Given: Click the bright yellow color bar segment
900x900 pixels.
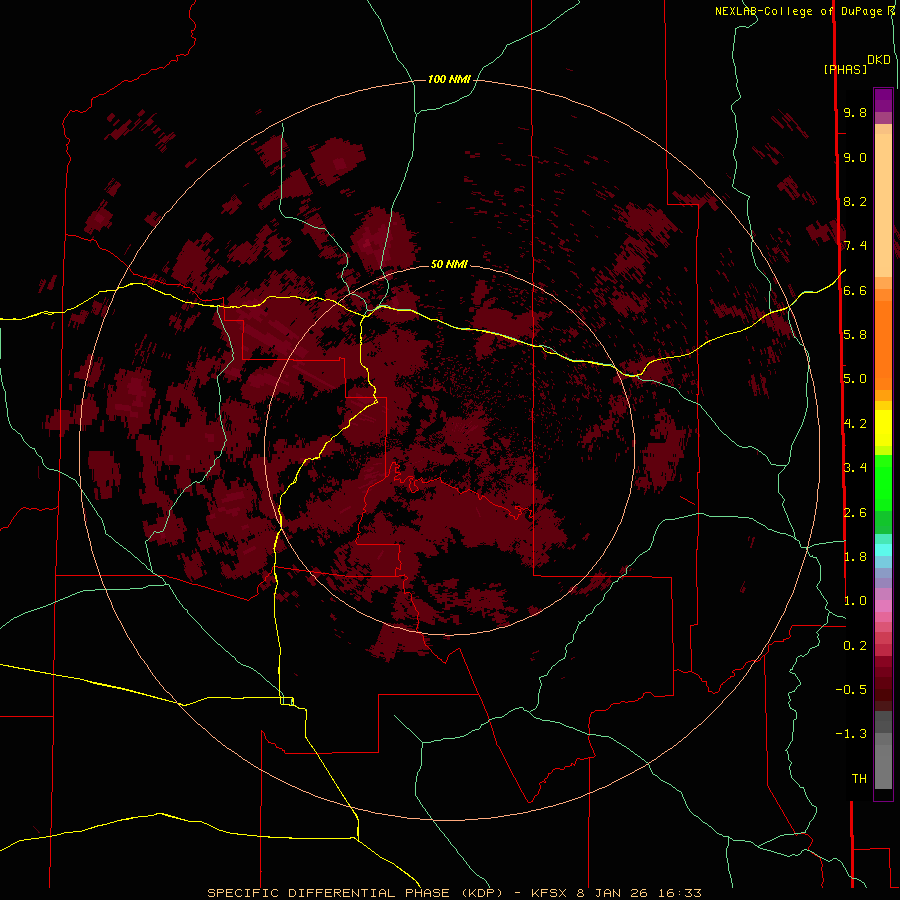Looking at the screenshot, I should click(x=883, y=428).
